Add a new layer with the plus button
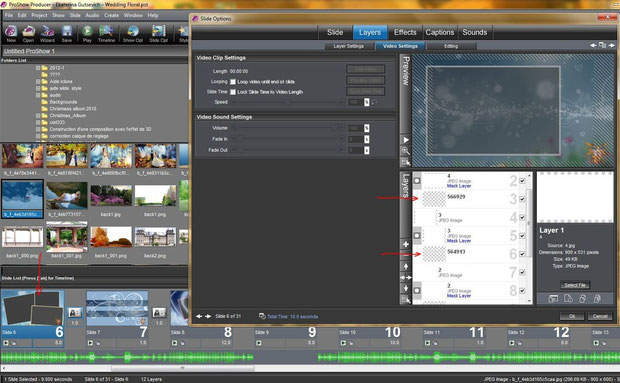Viewport: 620px width, 383px height. pos(406,244)
